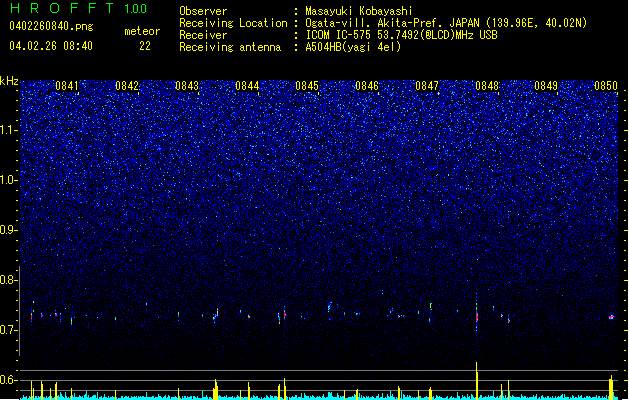
Task: Click the 0.9 kHz axis tick label
Action: (9, 230)
